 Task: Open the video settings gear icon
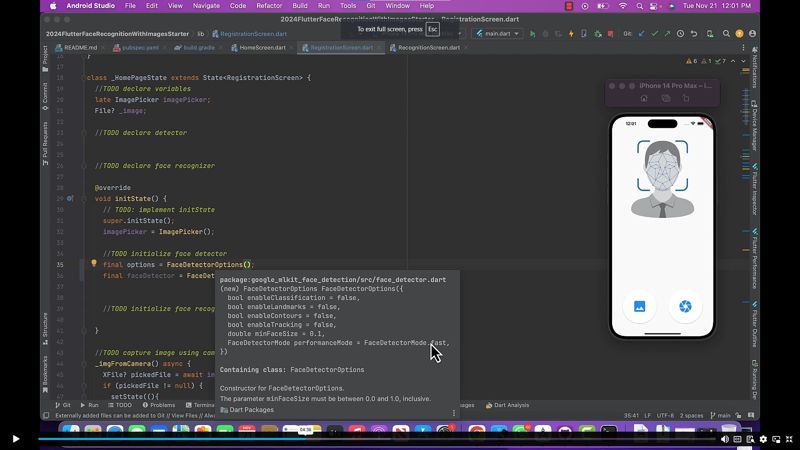pos(763,439)
